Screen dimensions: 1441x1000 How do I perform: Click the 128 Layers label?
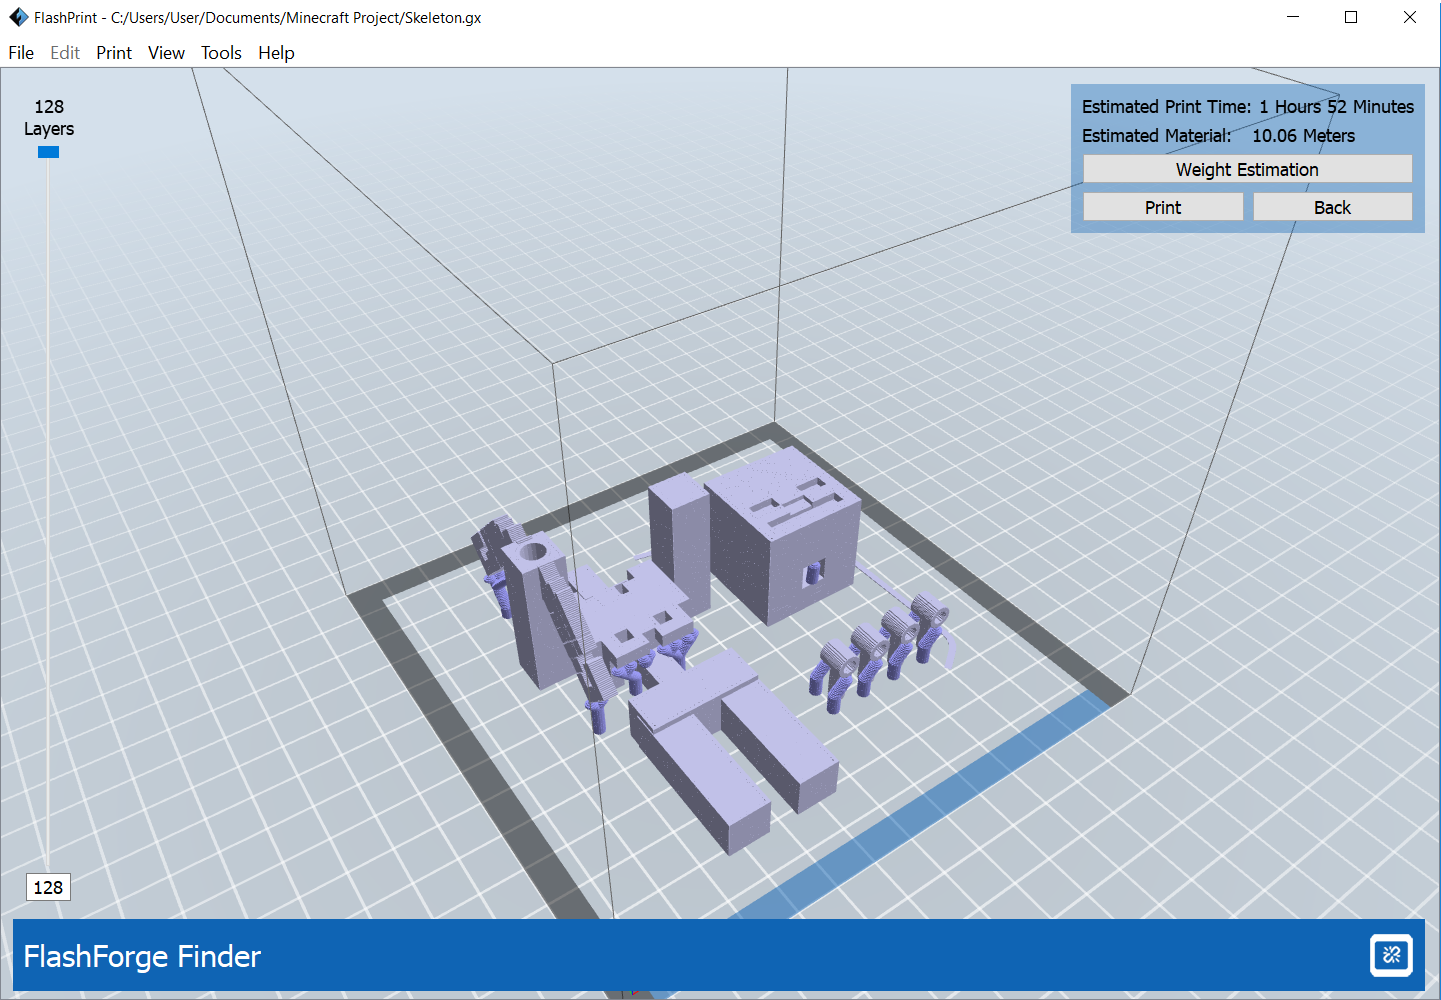(x=49, y=118)
